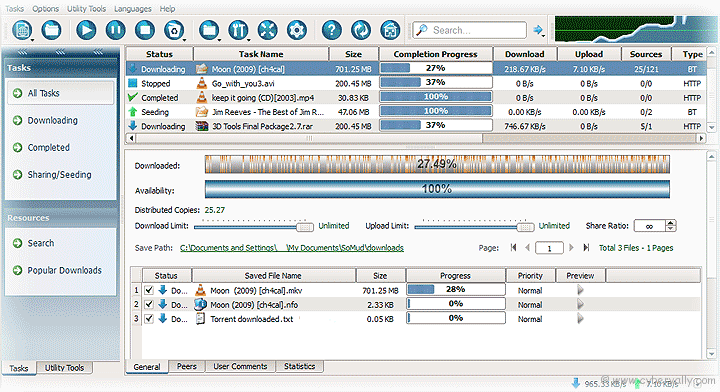
Task: Open the Tasks menu
Action: [x=15, y=9]
